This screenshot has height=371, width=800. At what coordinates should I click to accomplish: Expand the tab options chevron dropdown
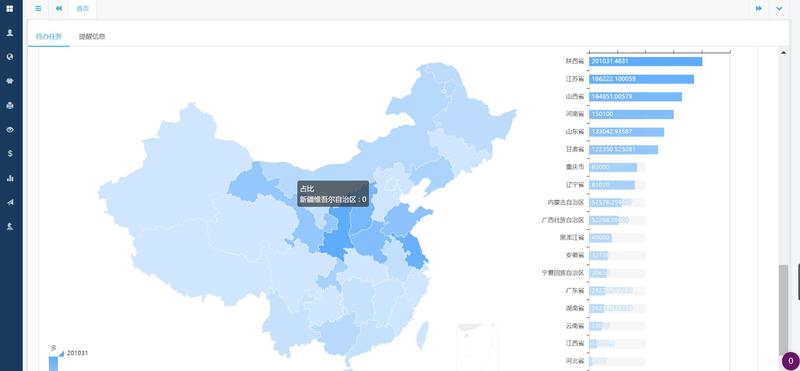point(779,9)
